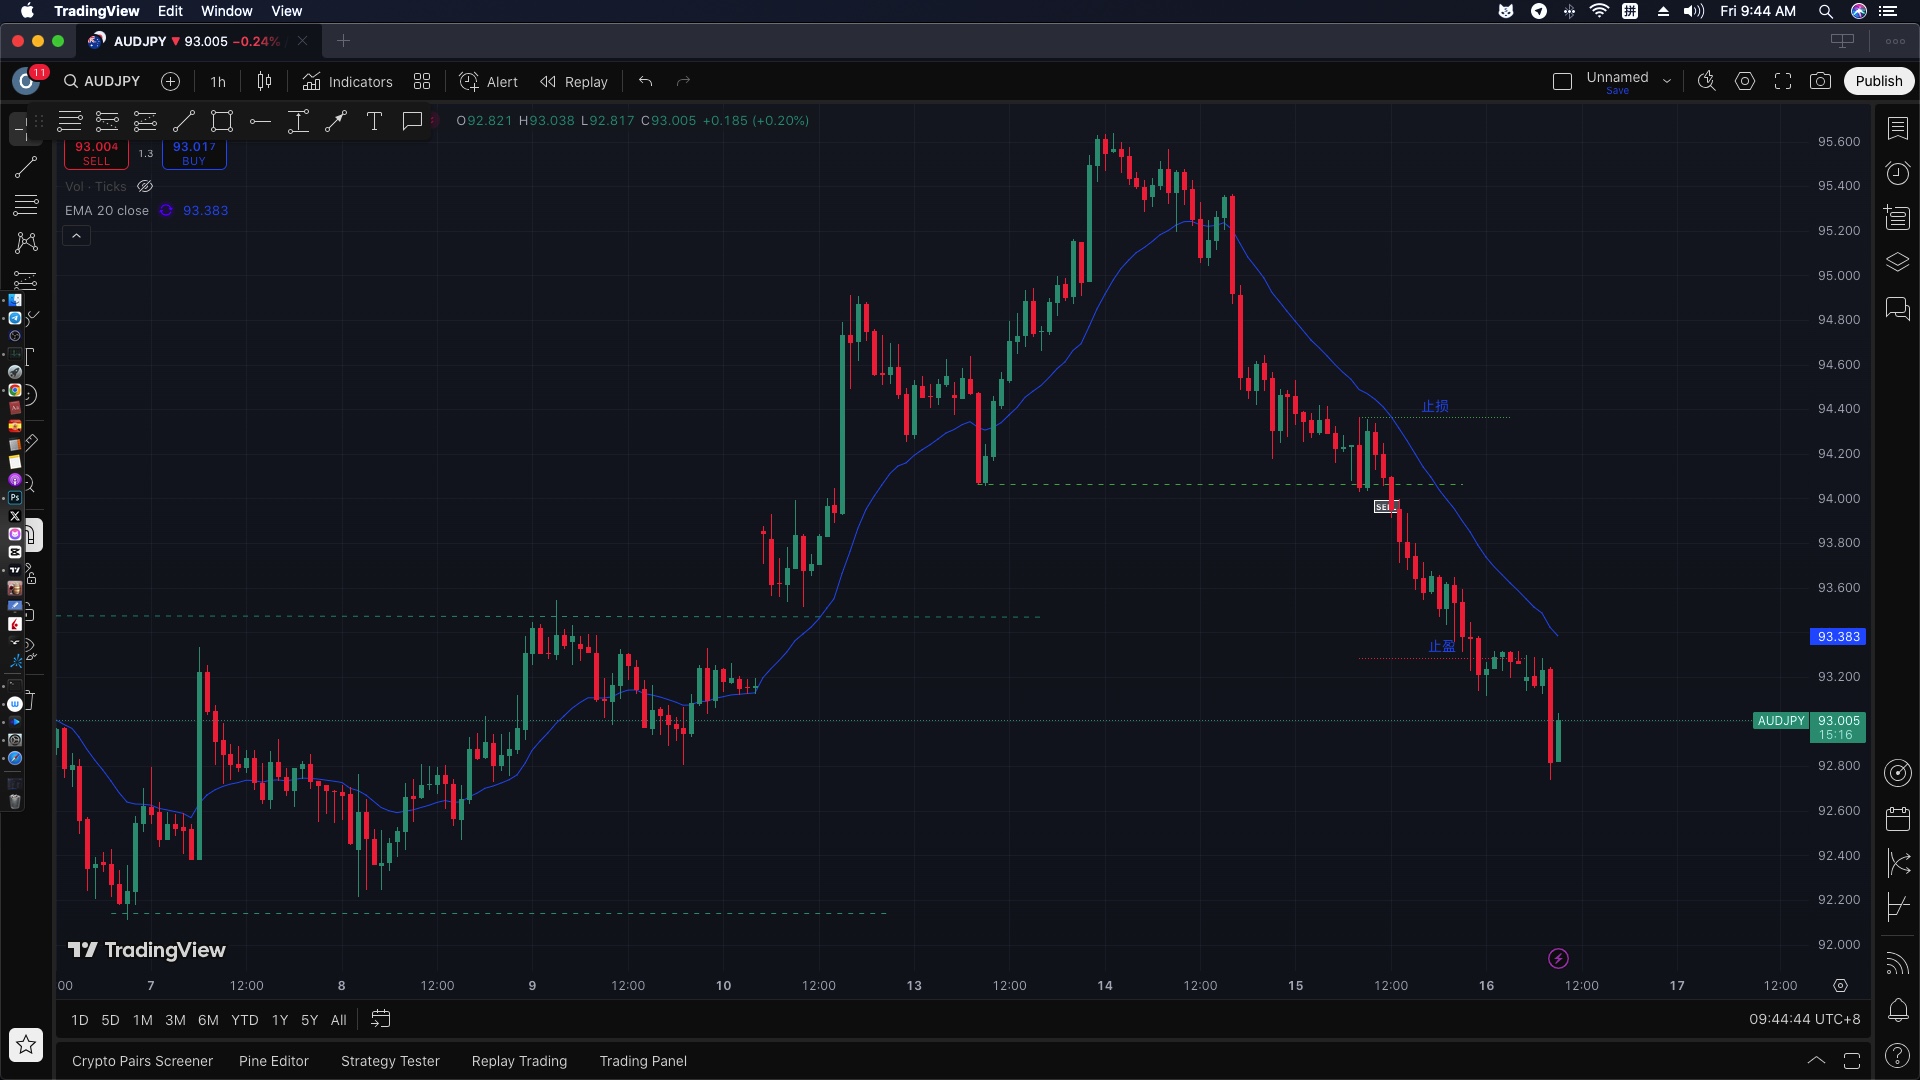Screen dimensions: 1920x1080
Task: Open the Window menu in menu bar
Action: [226, 11]
